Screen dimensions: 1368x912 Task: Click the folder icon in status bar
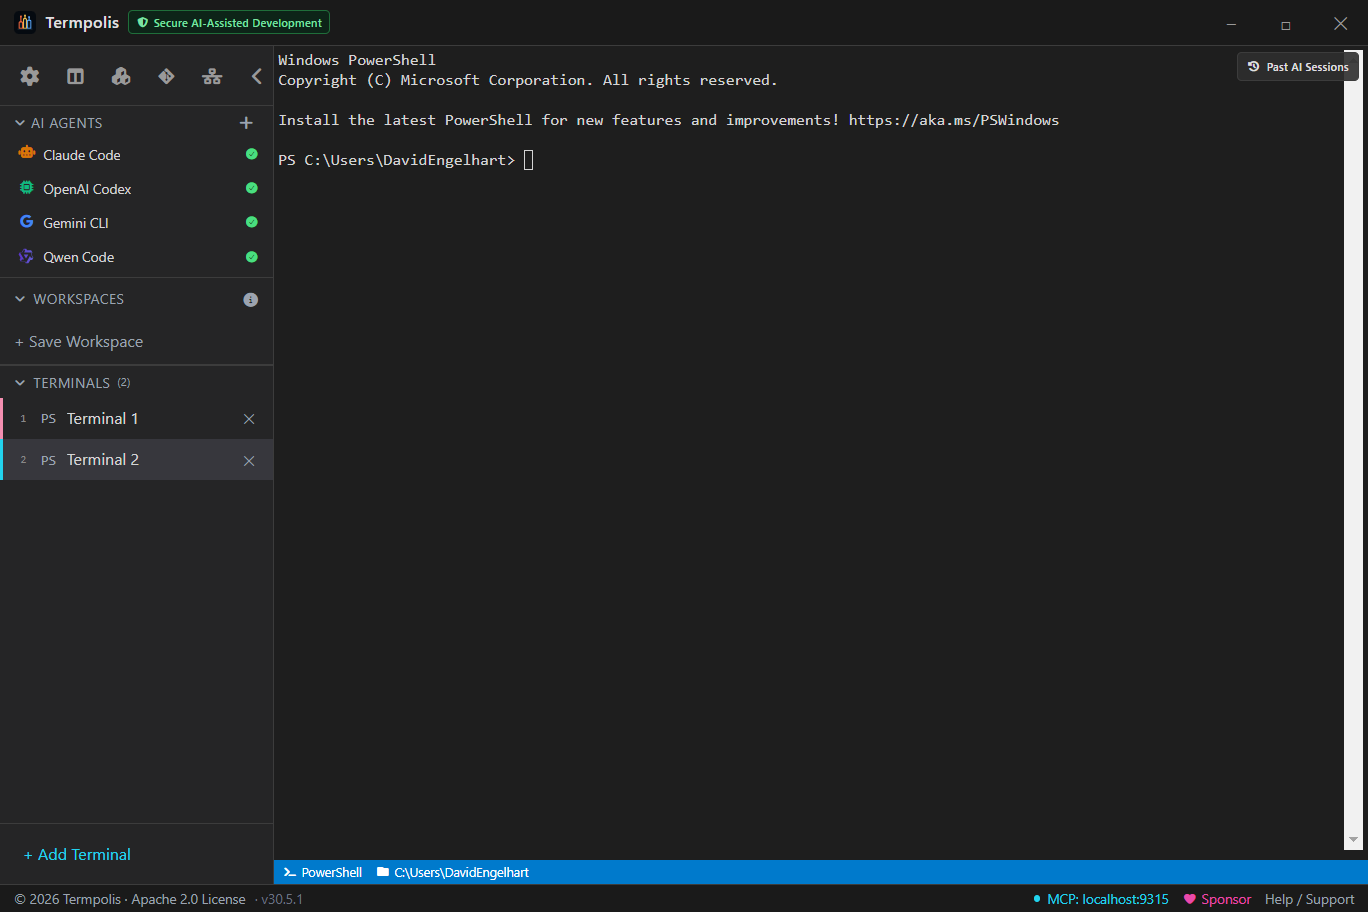383,872
